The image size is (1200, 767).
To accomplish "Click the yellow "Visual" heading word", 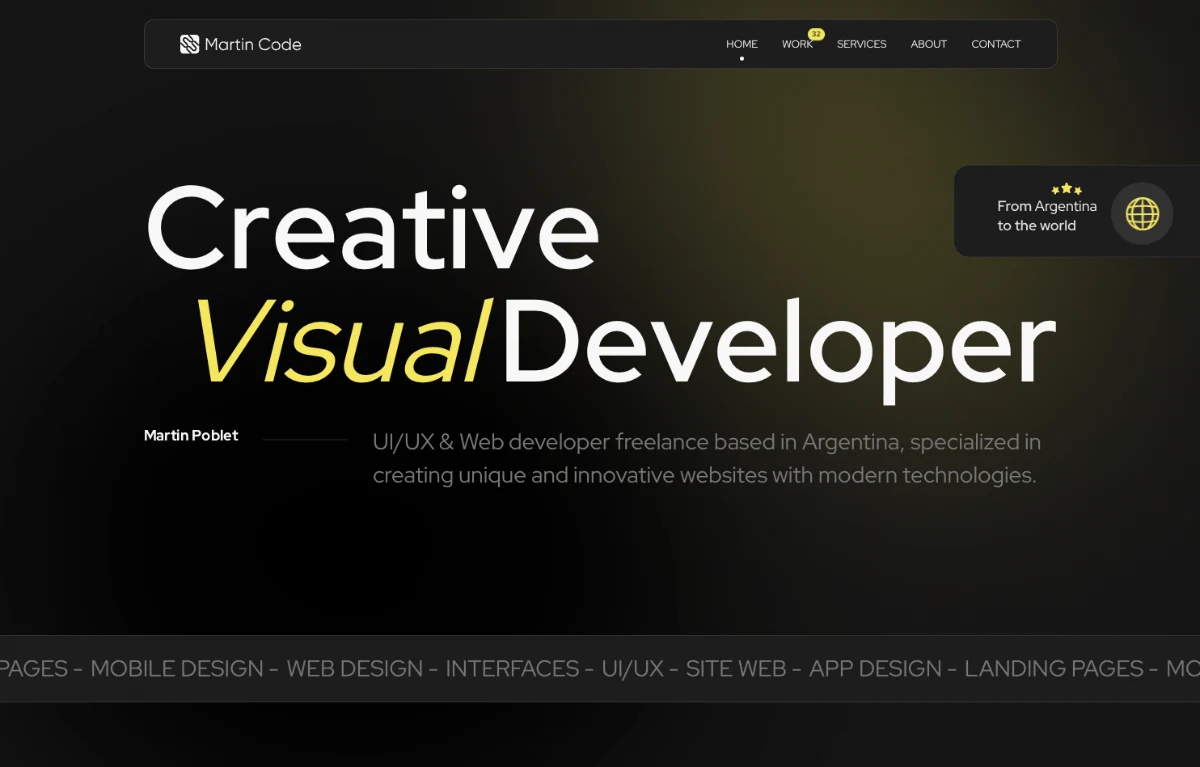I will [340, 341].
